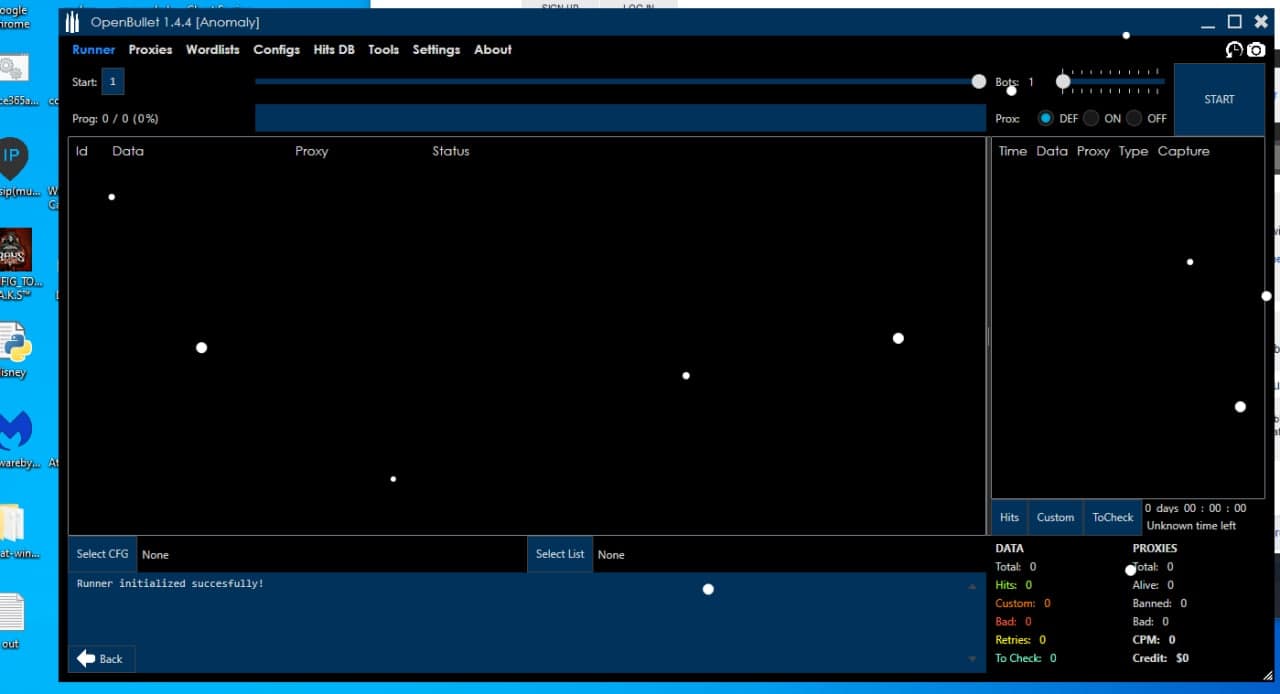This screenshot has height=694, width=1280.
Task: Click the 'CPM: 0' stat
Action: tap(1153, 640)
